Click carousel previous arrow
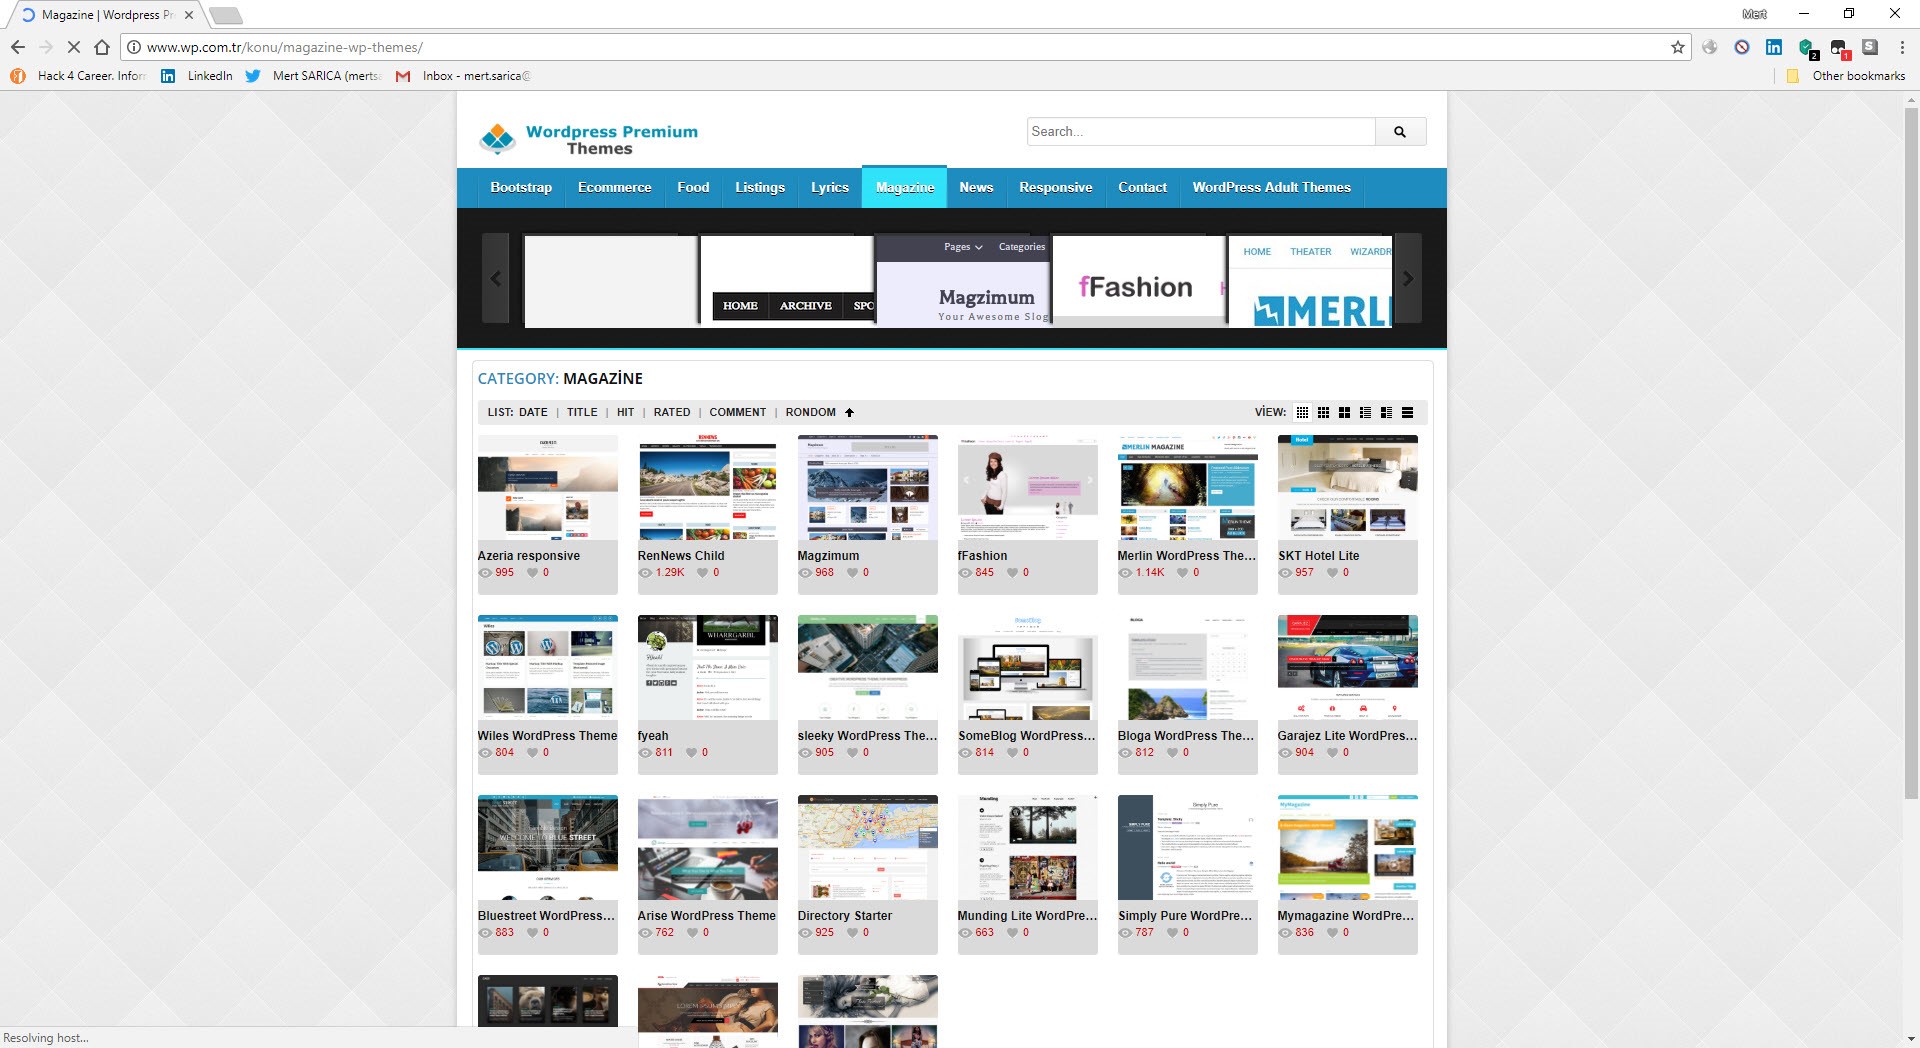This screenshot has width=1920, height=1048. pyautogui.click(x=496, y=279)
